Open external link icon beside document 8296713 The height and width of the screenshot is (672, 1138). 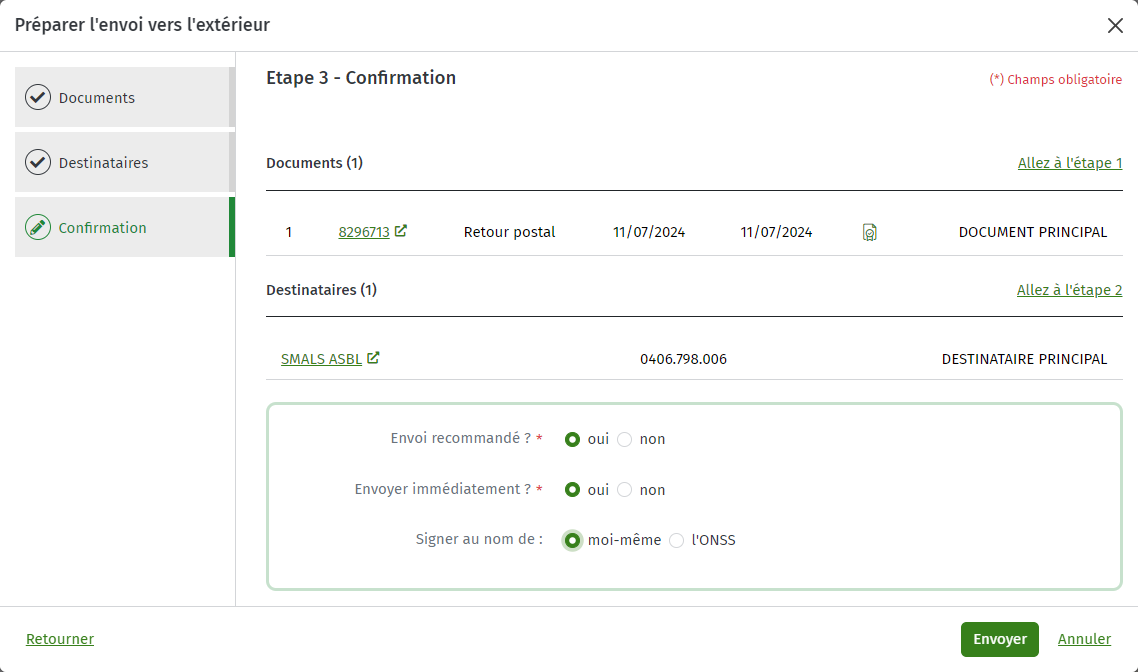401,231
